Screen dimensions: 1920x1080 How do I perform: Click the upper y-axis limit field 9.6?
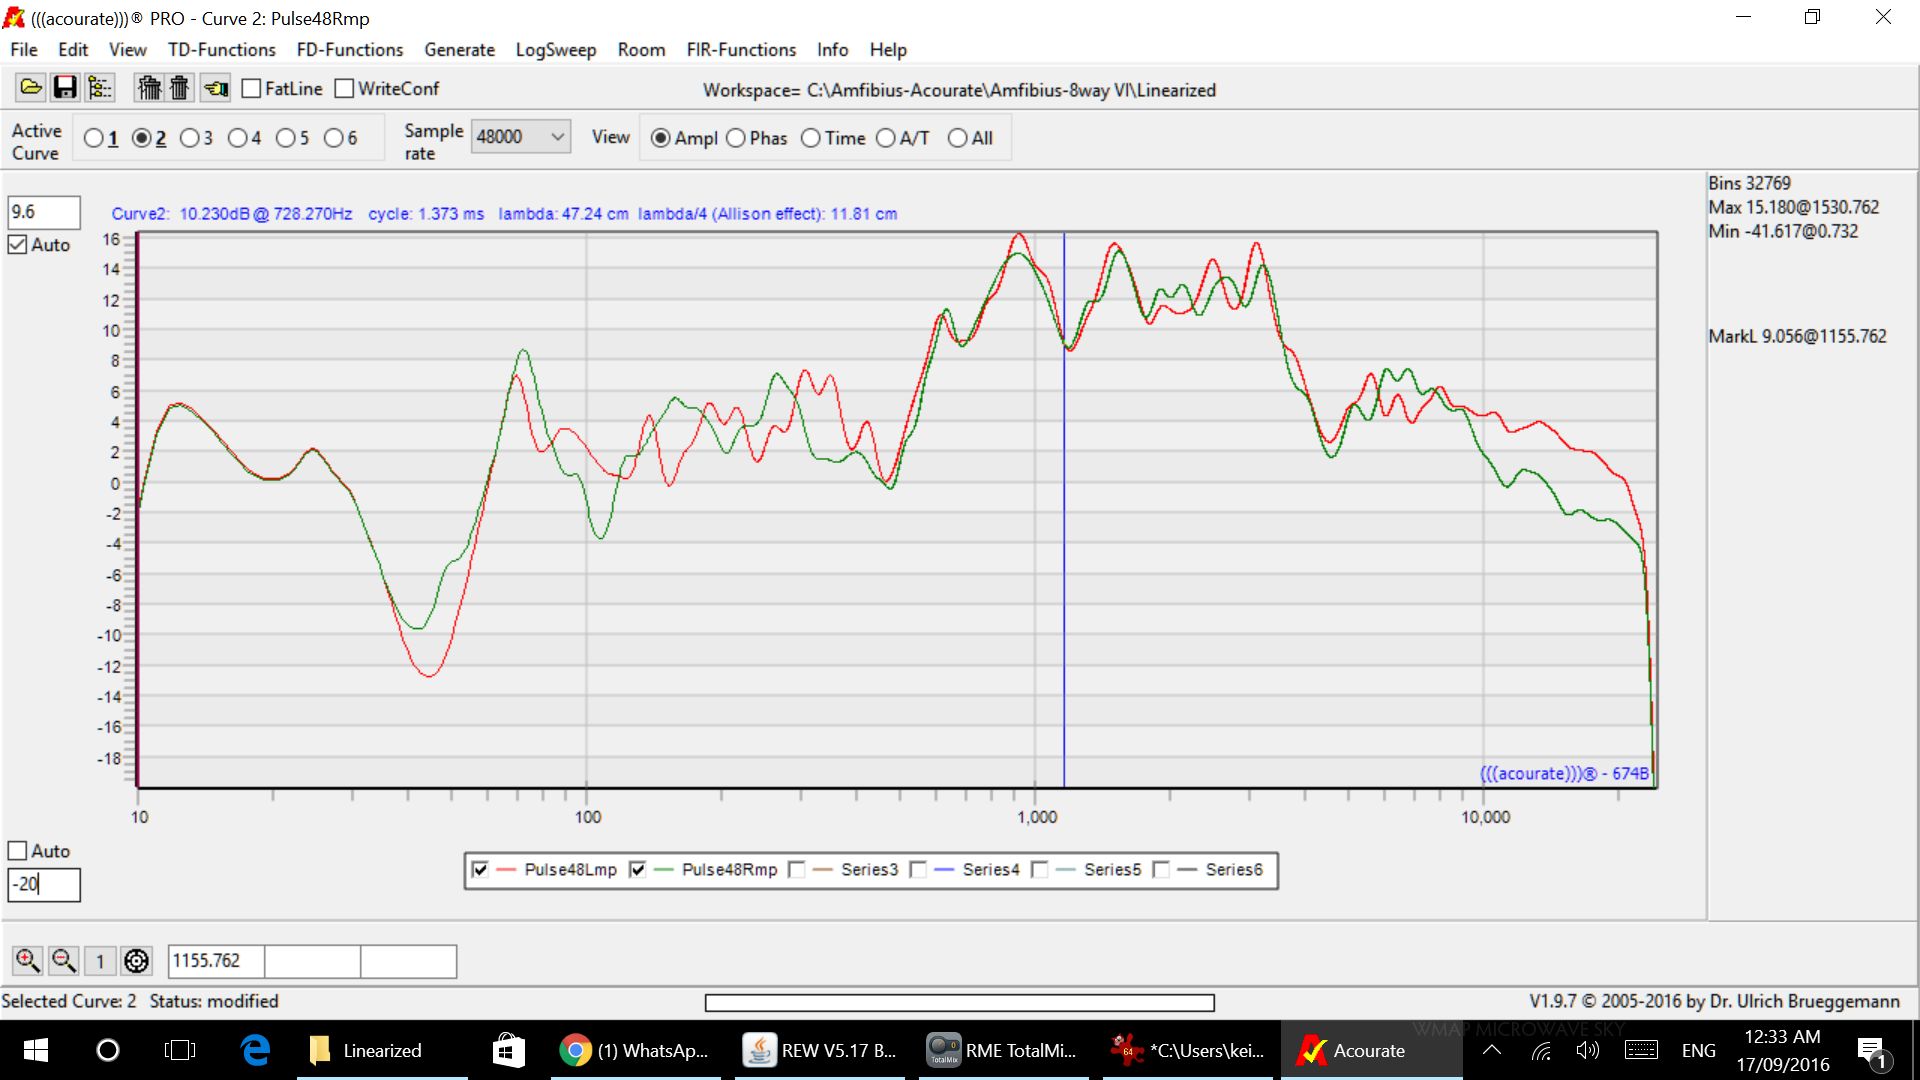pos(44,212)
